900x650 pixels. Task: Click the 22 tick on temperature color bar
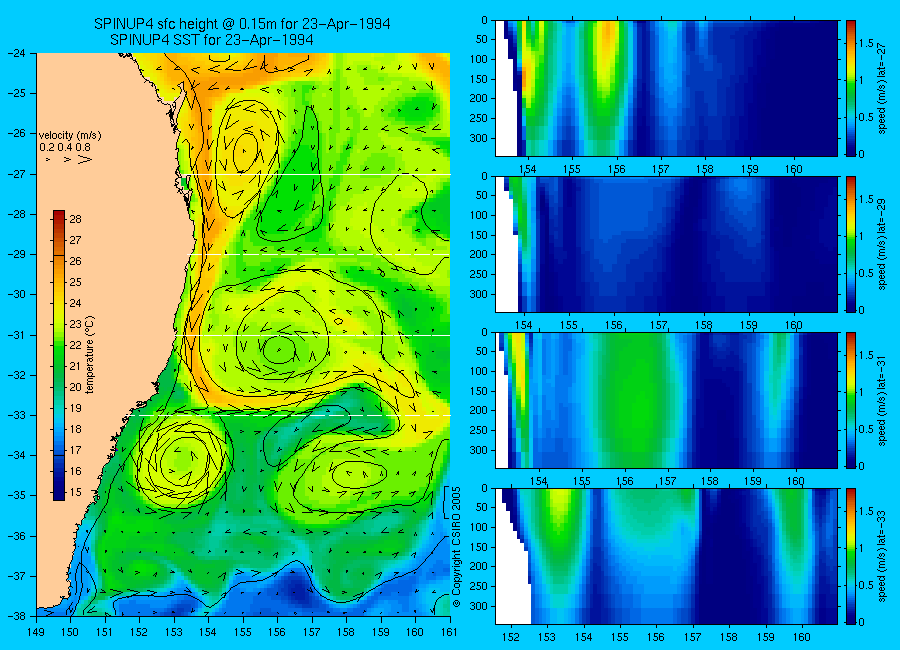pyautogui.click(x=75, y=345)
